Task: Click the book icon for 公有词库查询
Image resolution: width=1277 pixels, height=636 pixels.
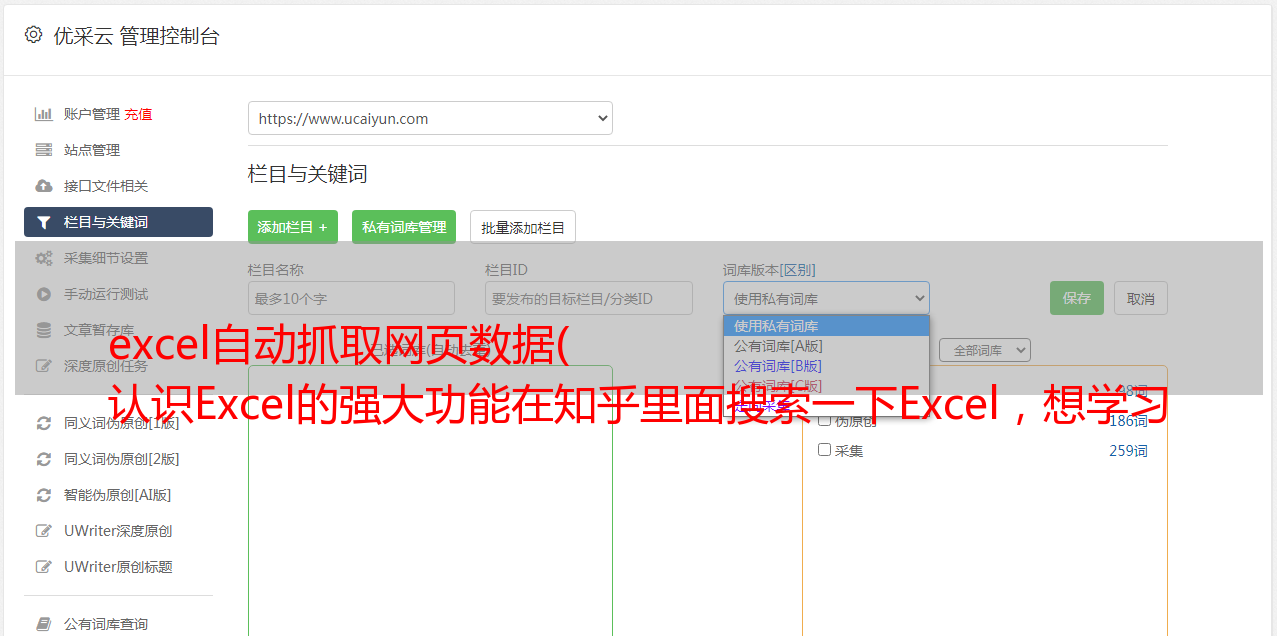Action: pos(44,624)
